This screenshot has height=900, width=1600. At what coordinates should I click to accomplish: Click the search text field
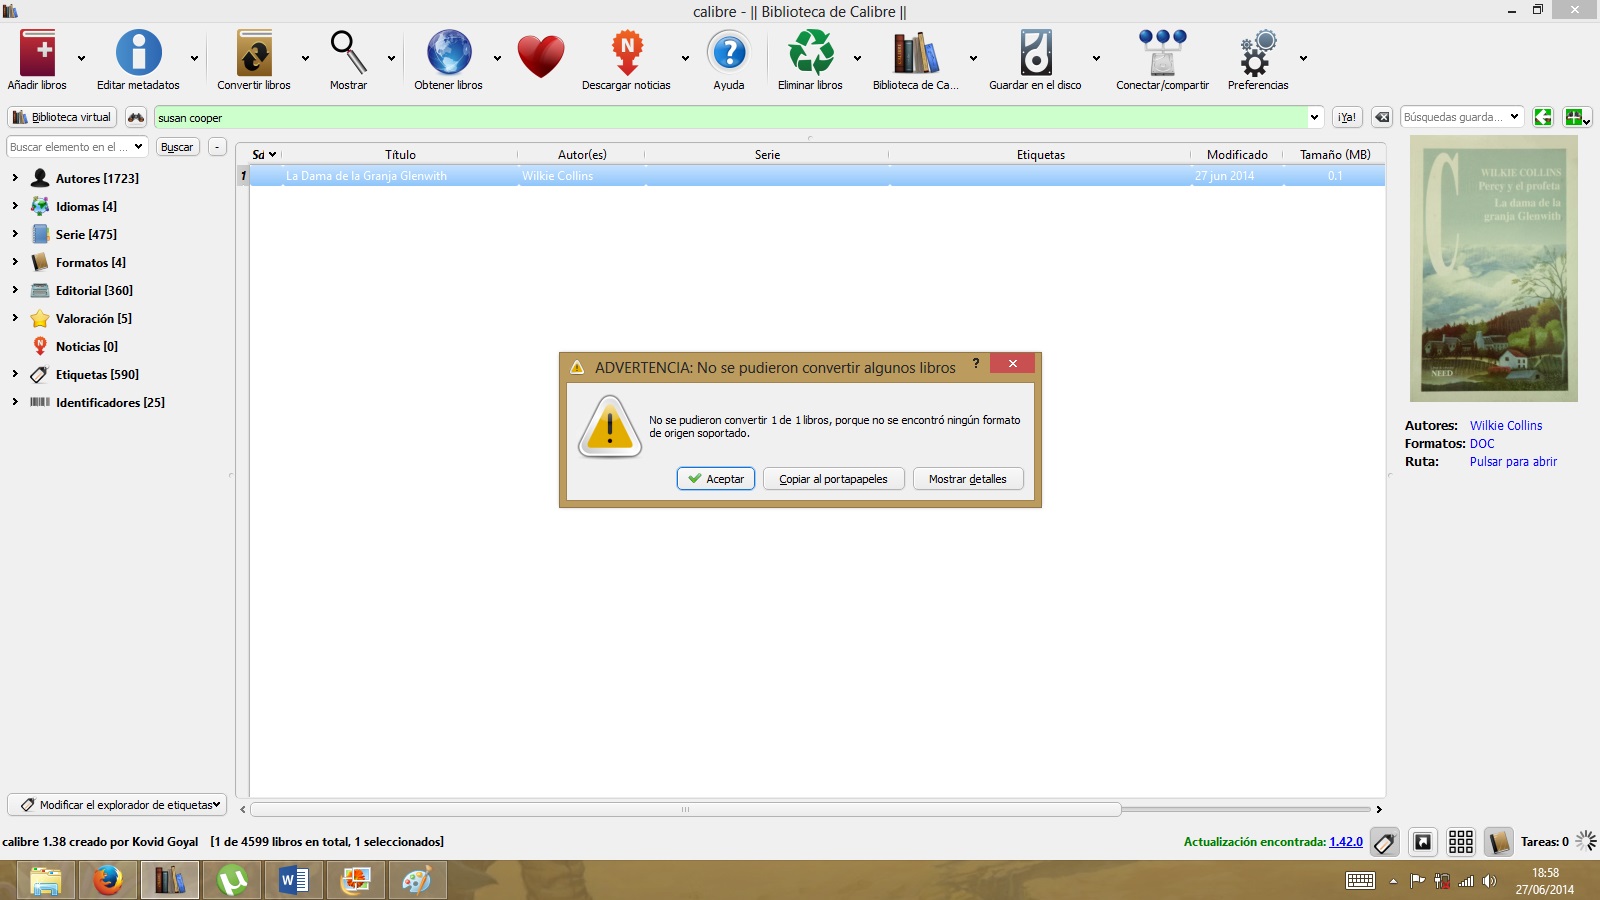pos(730,117)
